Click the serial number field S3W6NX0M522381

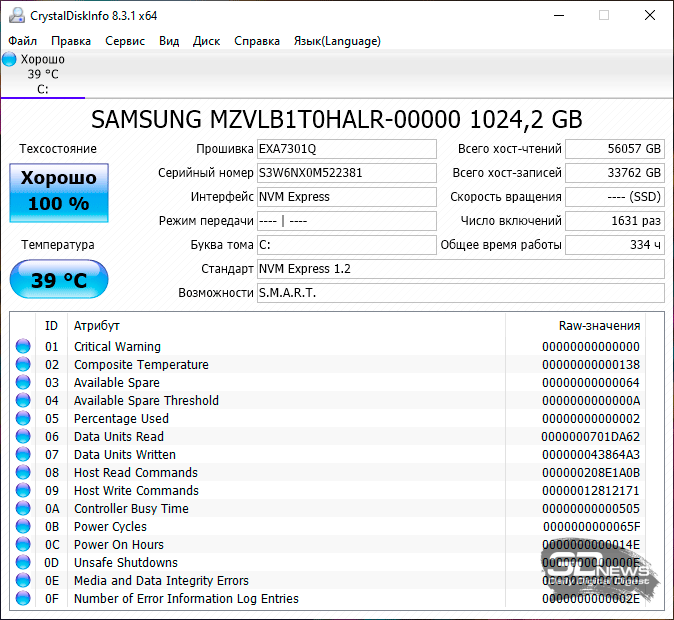346,173
